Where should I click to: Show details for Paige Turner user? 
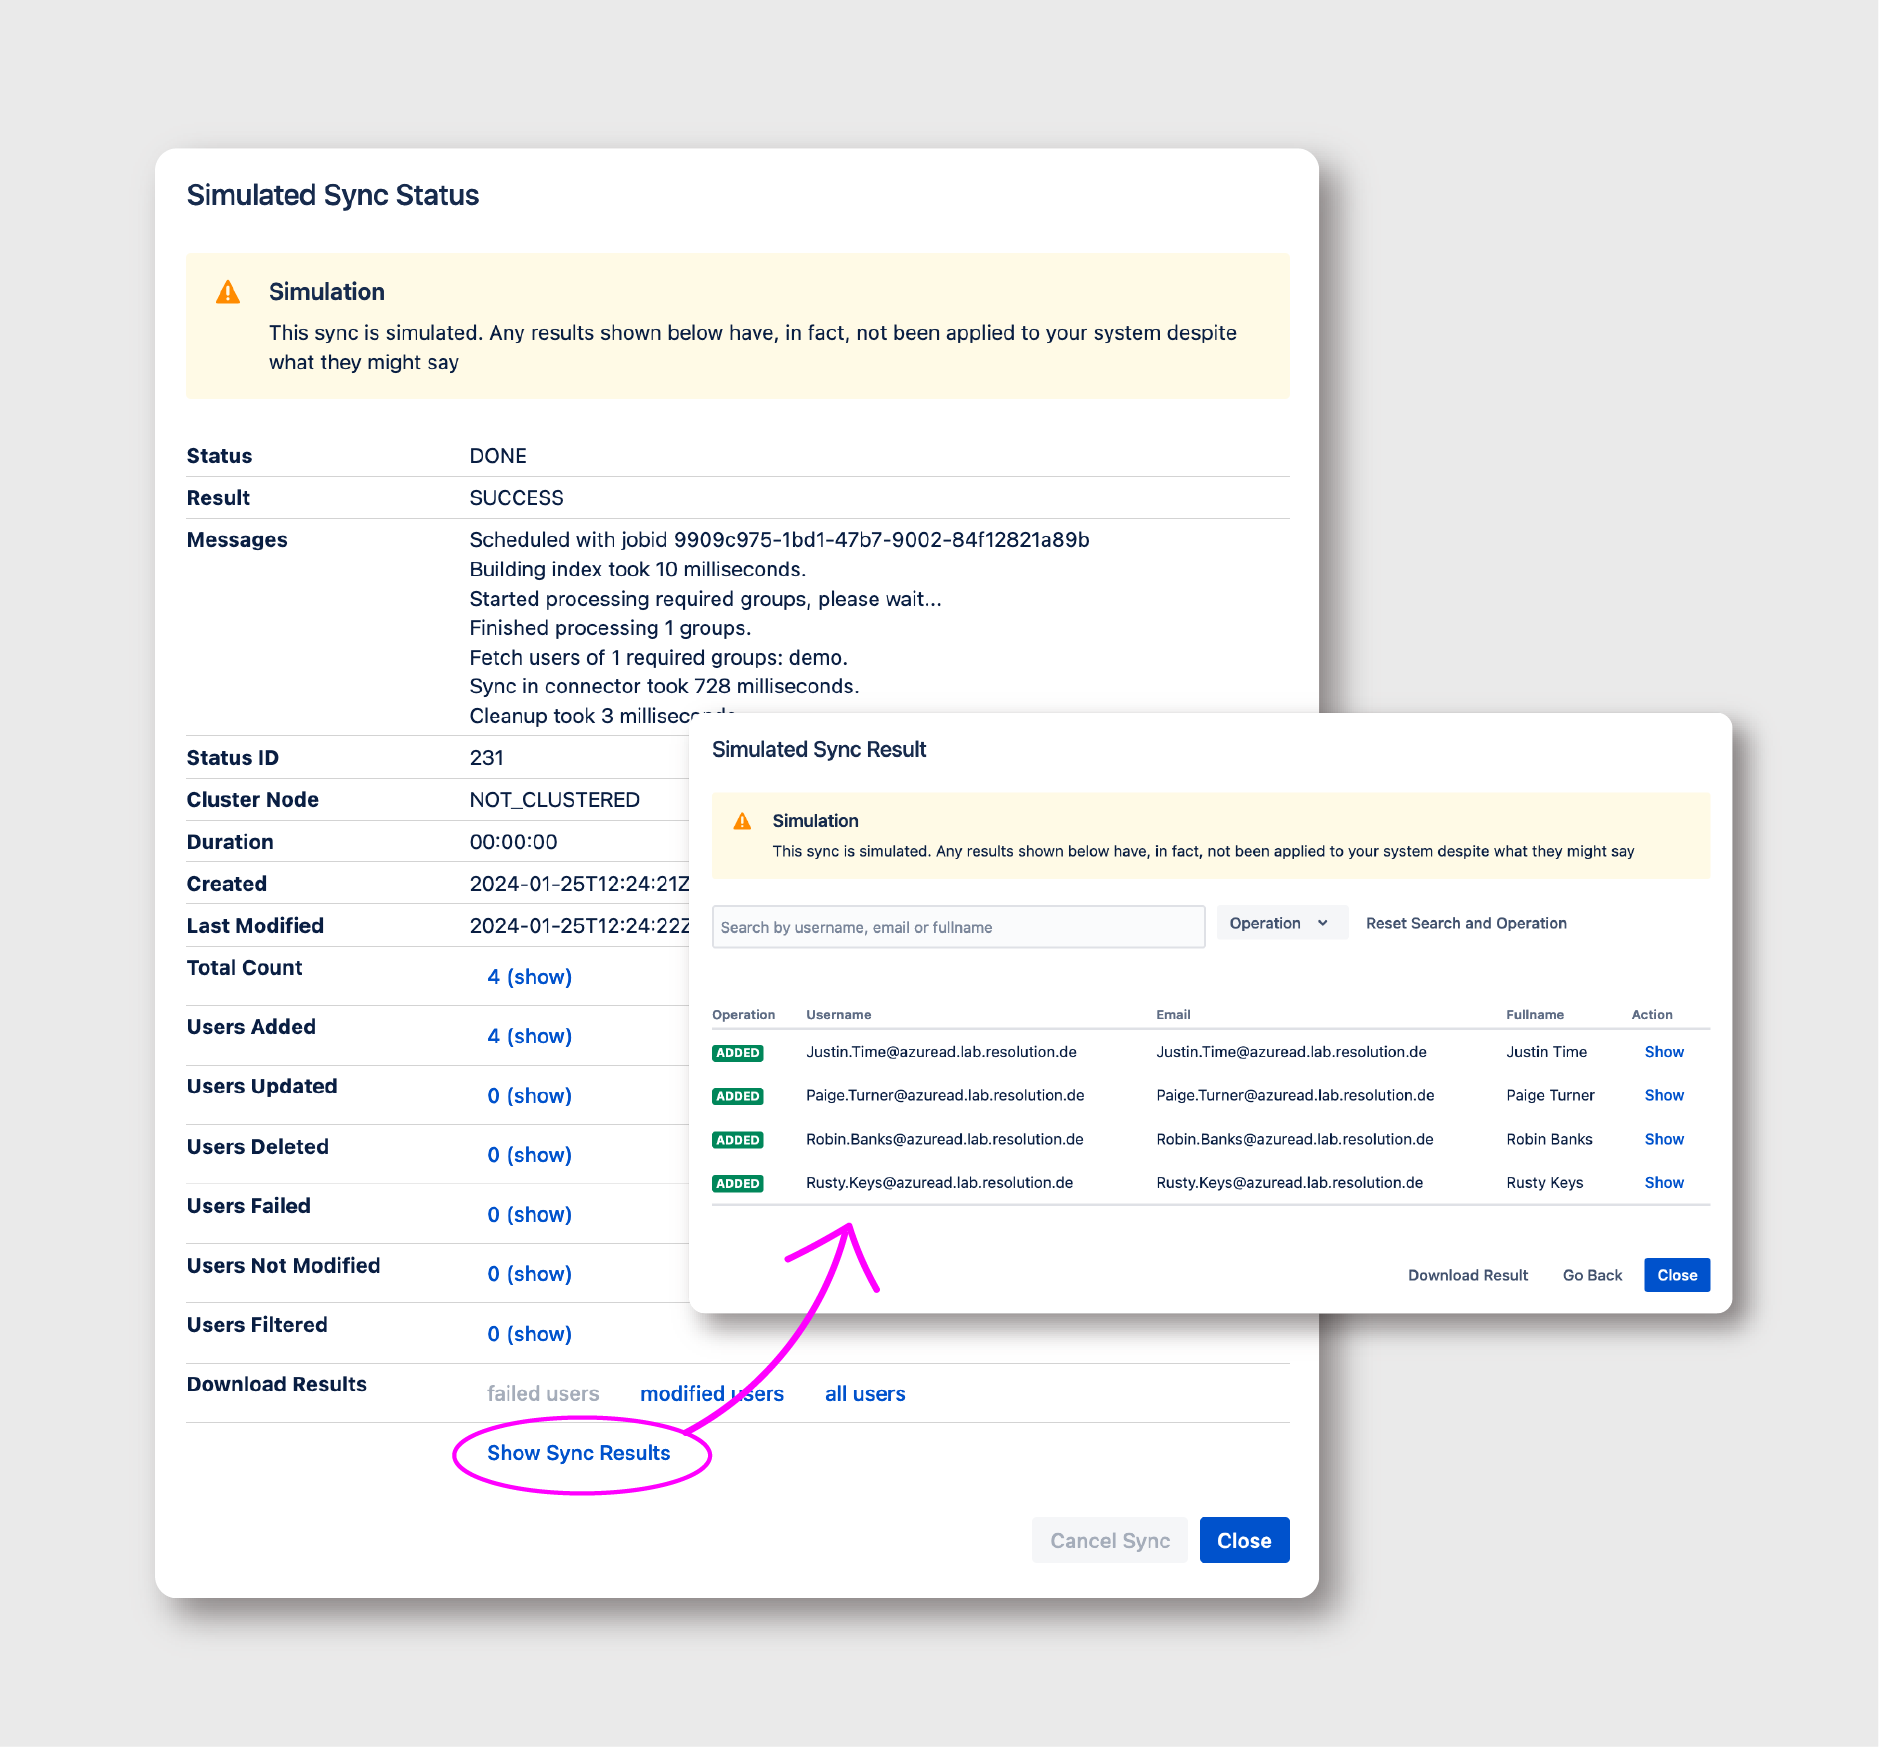point(1664,1095)
